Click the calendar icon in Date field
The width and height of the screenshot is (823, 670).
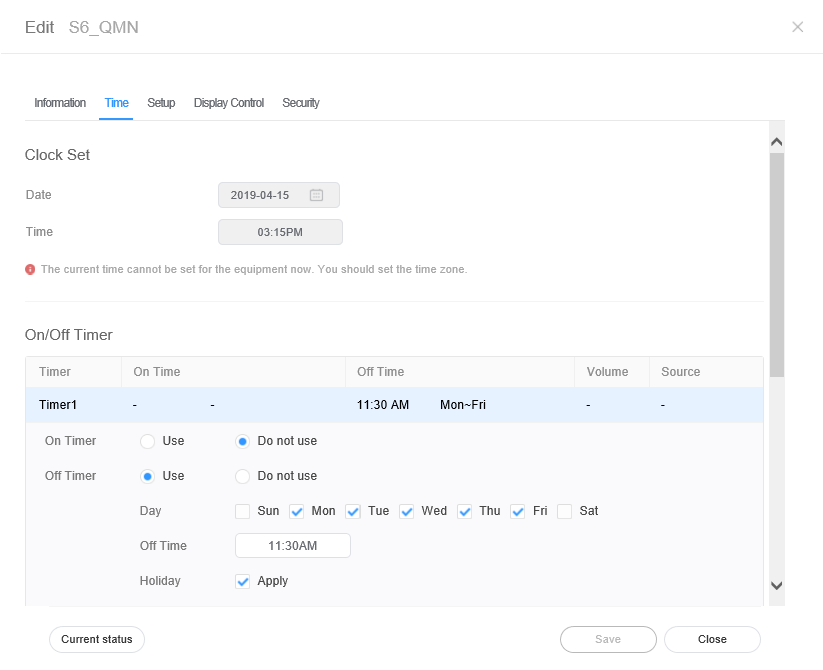coord(316,195)
